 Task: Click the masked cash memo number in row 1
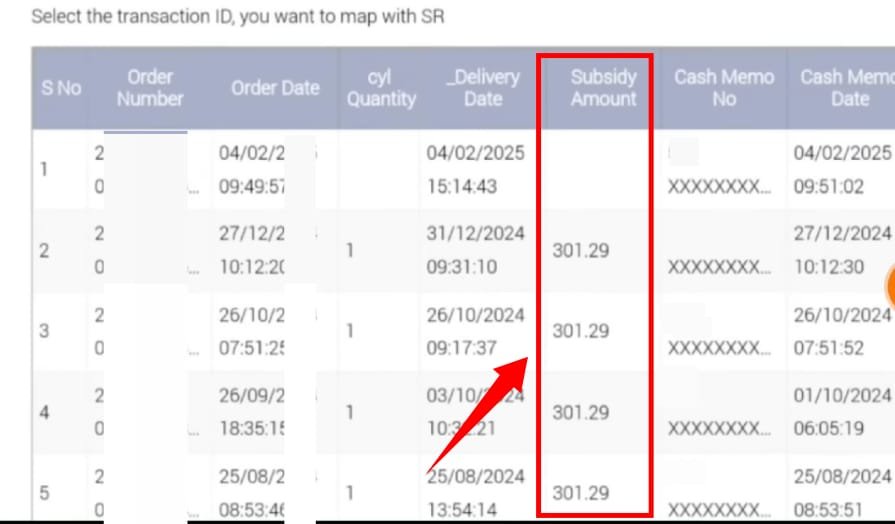click(x=719, y=186)
